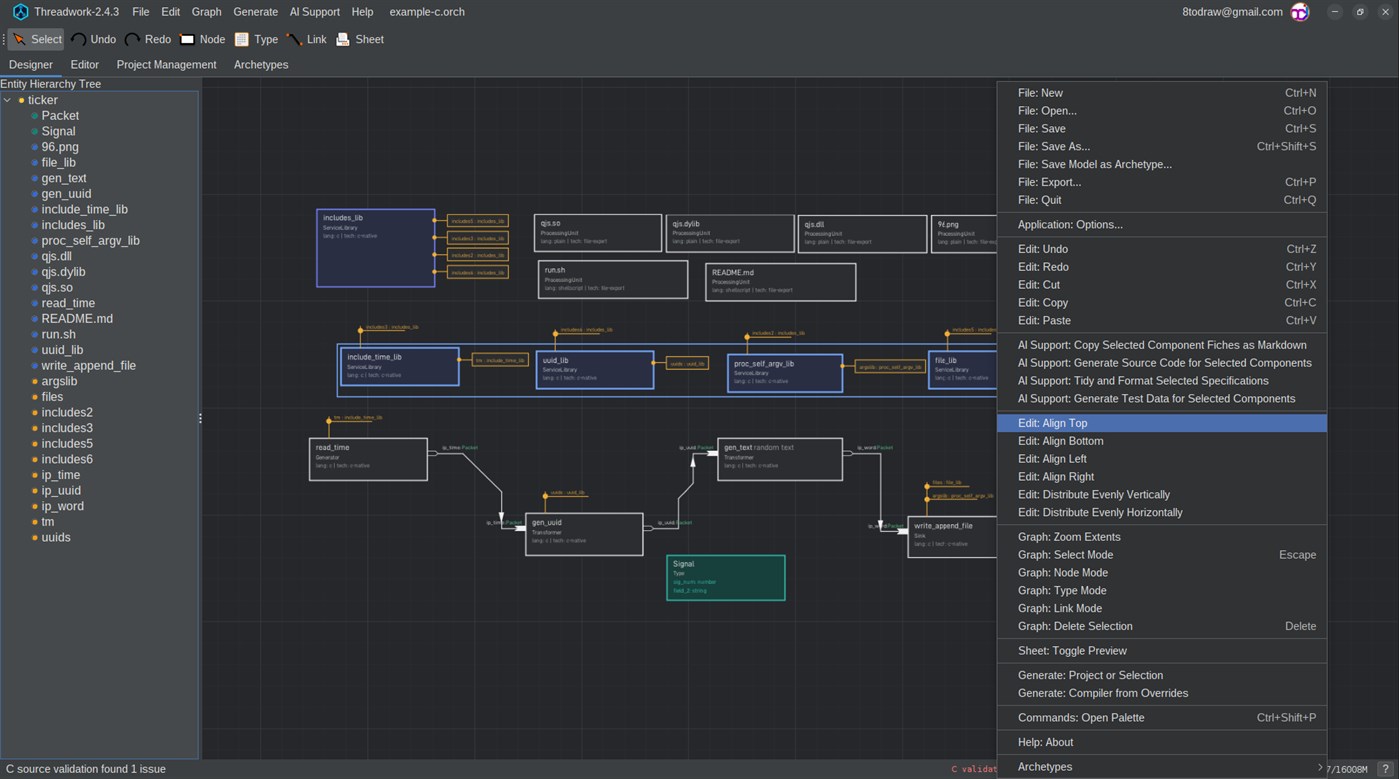Open the Generate menu
The height and width of the screenshot is (779, 1399).
point(255,12)
